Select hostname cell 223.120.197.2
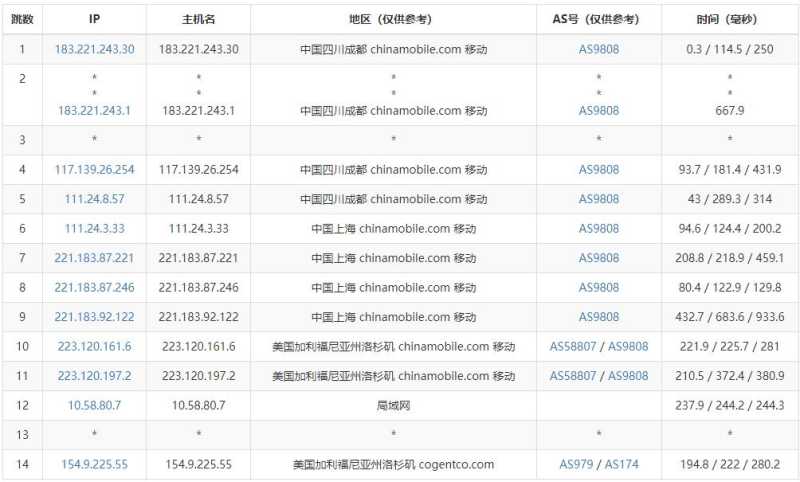Image resolution: width=800 pixels, height=482 pixels. [x=198, y=376]
